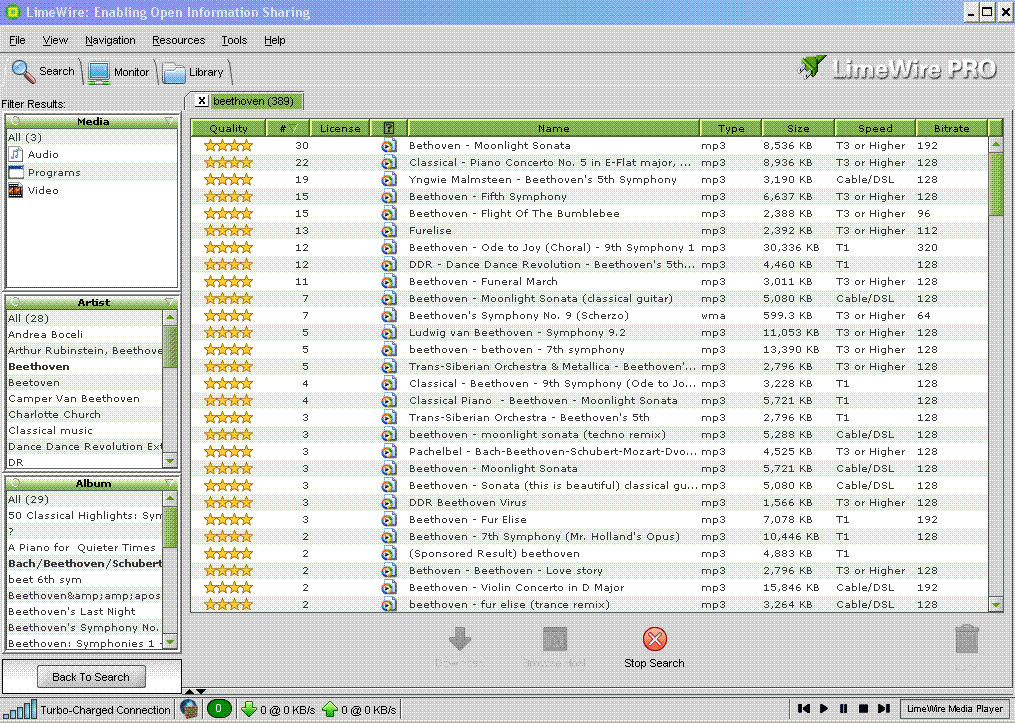Image resolution: width=1015 pixels, height=723 pixels.
Task: Switch to the Monitor tab
Action: coord(119,72)
